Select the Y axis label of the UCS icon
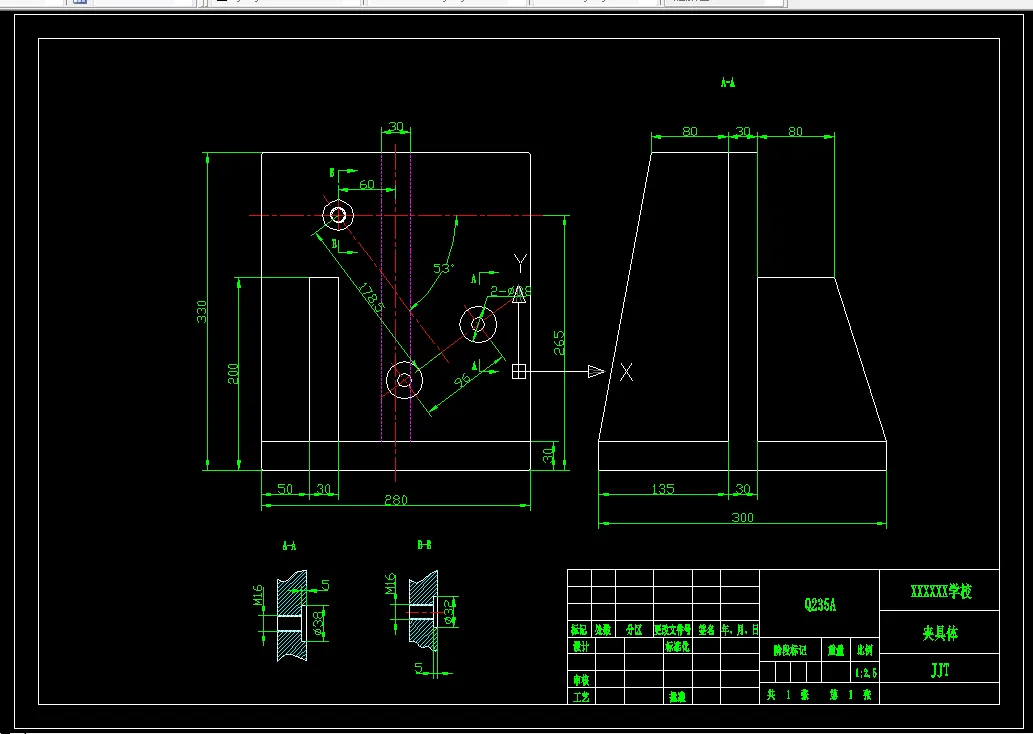The width and height of the screenshot is (1033, 734). 520,264
